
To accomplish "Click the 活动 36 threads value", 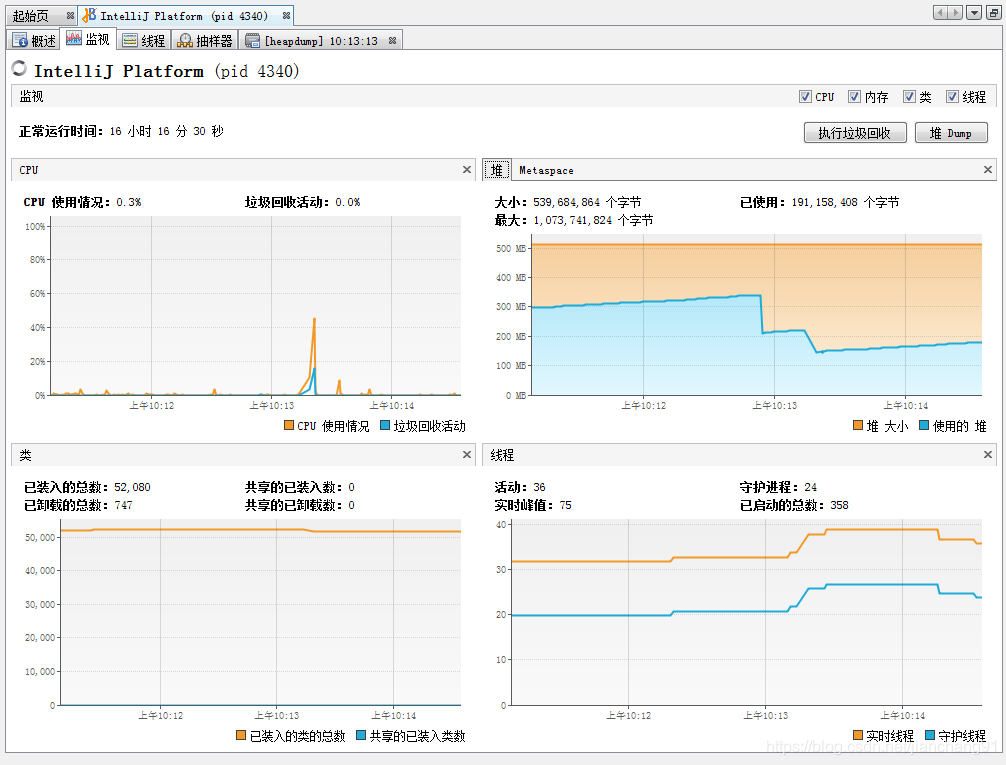I will click(x=539, y=487).
